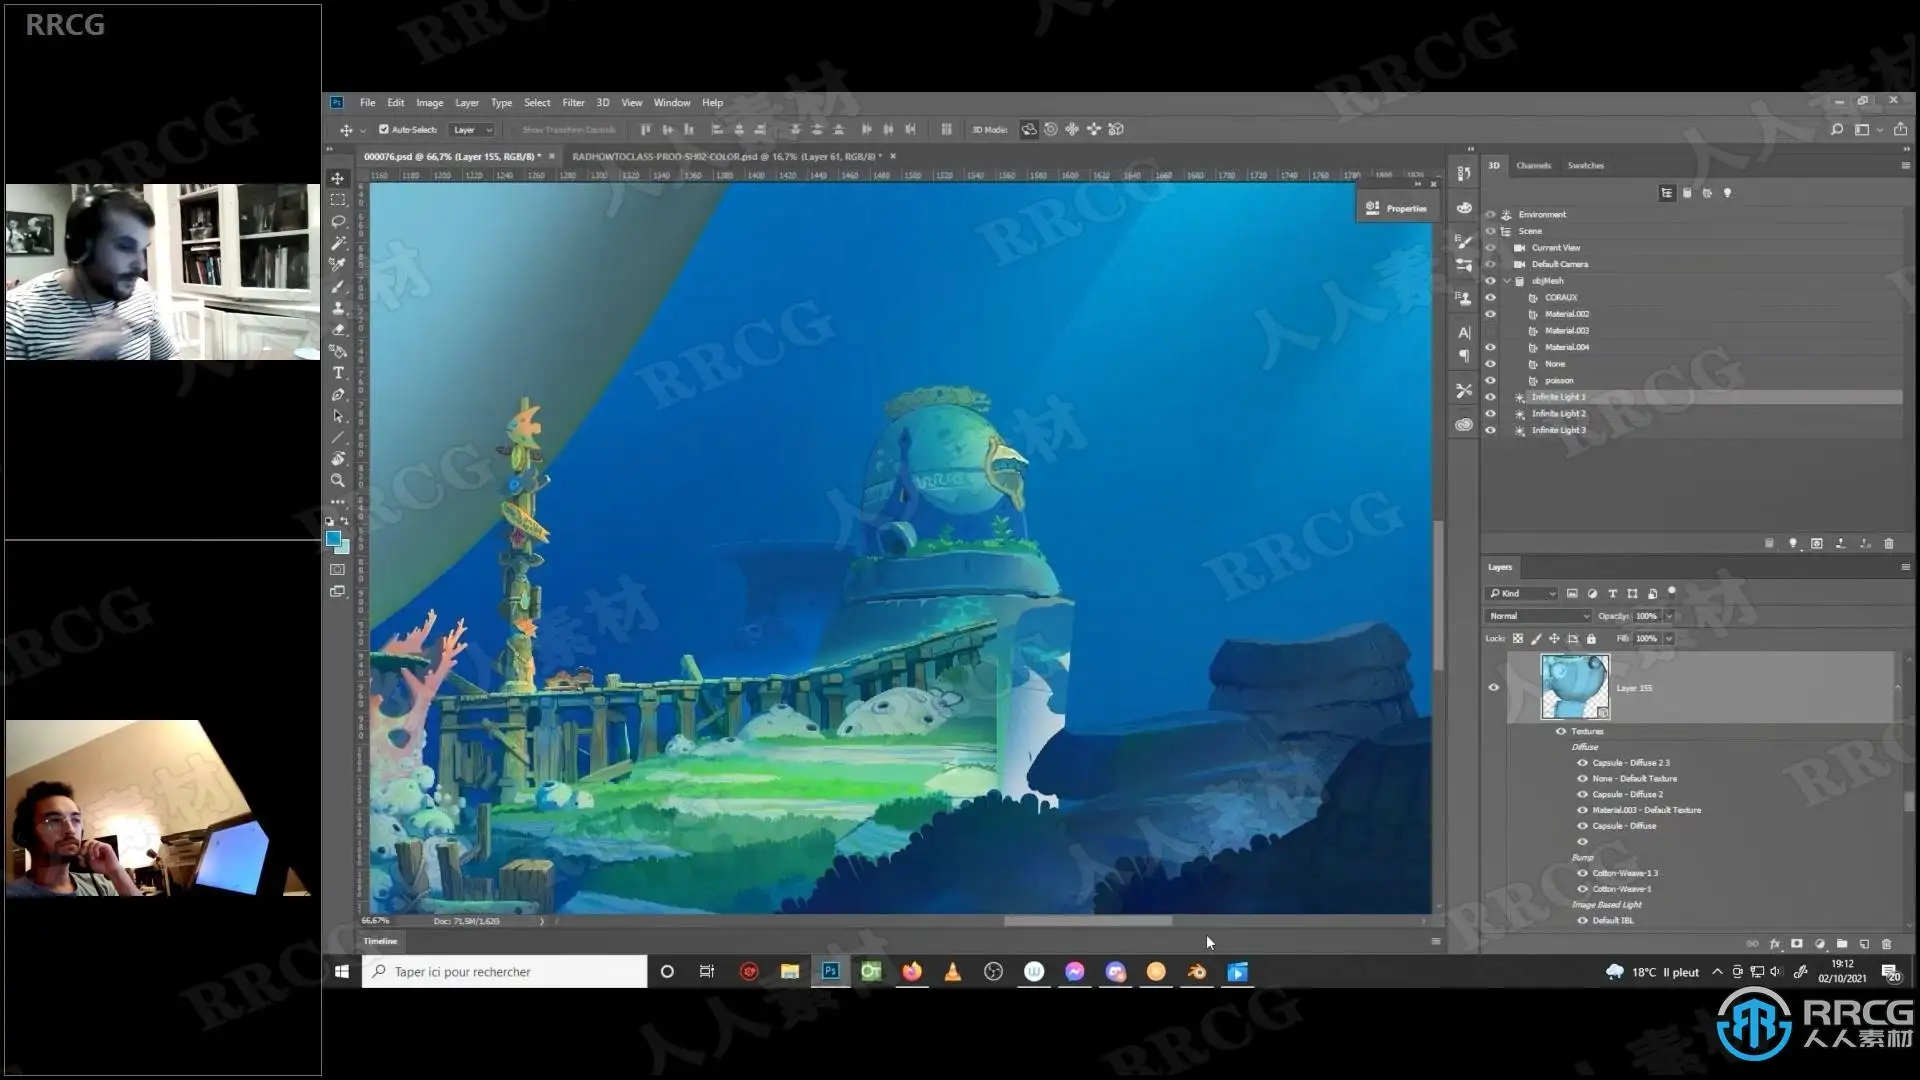Image resolution: width=1920 pixels, height=1080 pixels.
Task: Open the Filter menu
Action: tap(573, 102)
